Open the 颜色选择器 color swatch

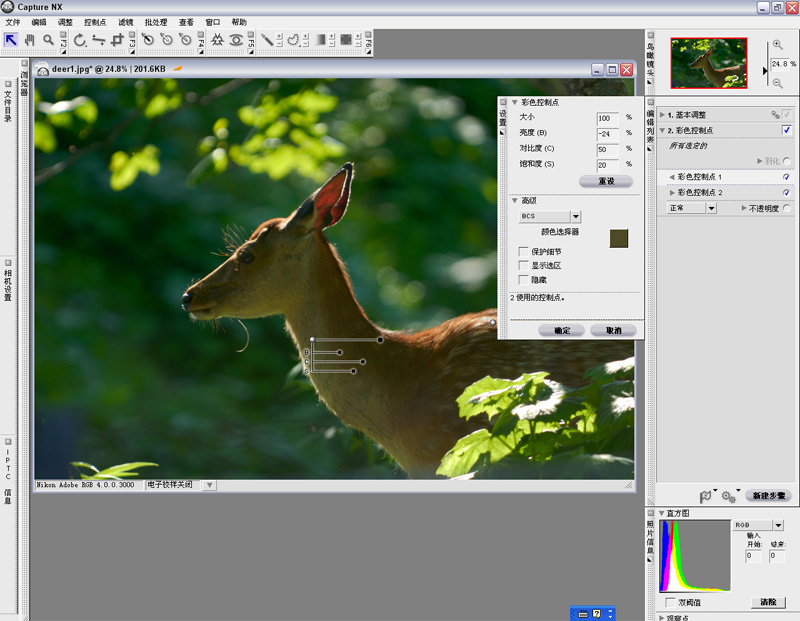tap(618, 238)
